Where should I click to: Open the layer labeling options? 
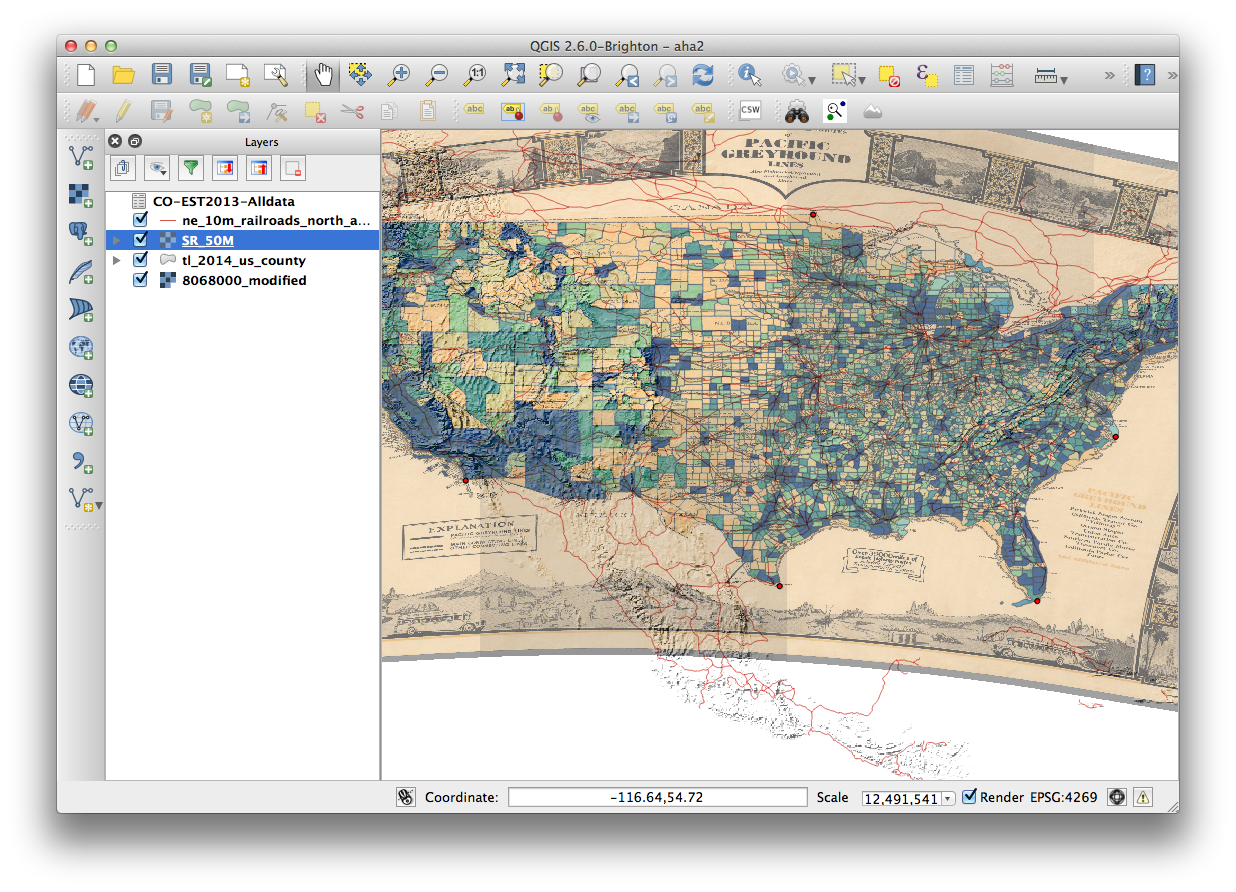[x=473, y=111]
